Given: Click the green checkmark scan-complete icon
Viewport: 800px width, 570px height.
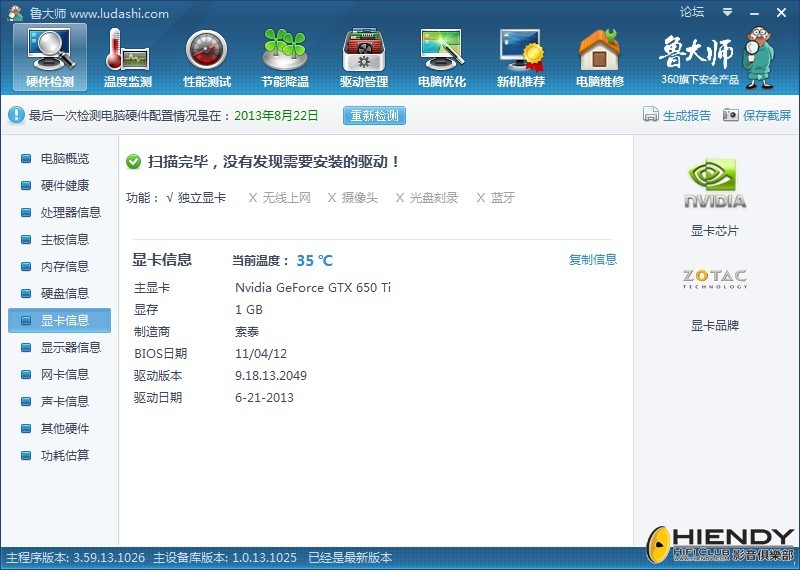Looking at the screenshot, I should pos(133,162).
